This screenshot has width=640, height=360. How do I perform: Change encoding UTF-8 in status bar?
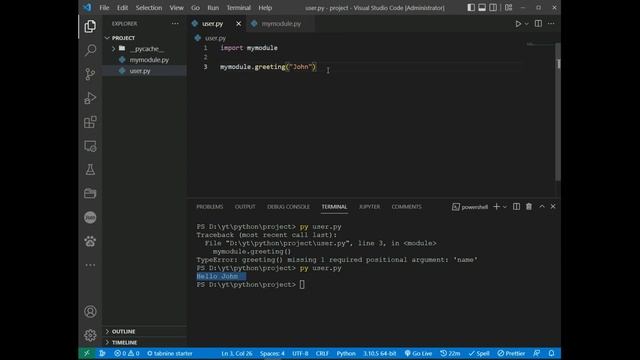[x=300, y=353]
